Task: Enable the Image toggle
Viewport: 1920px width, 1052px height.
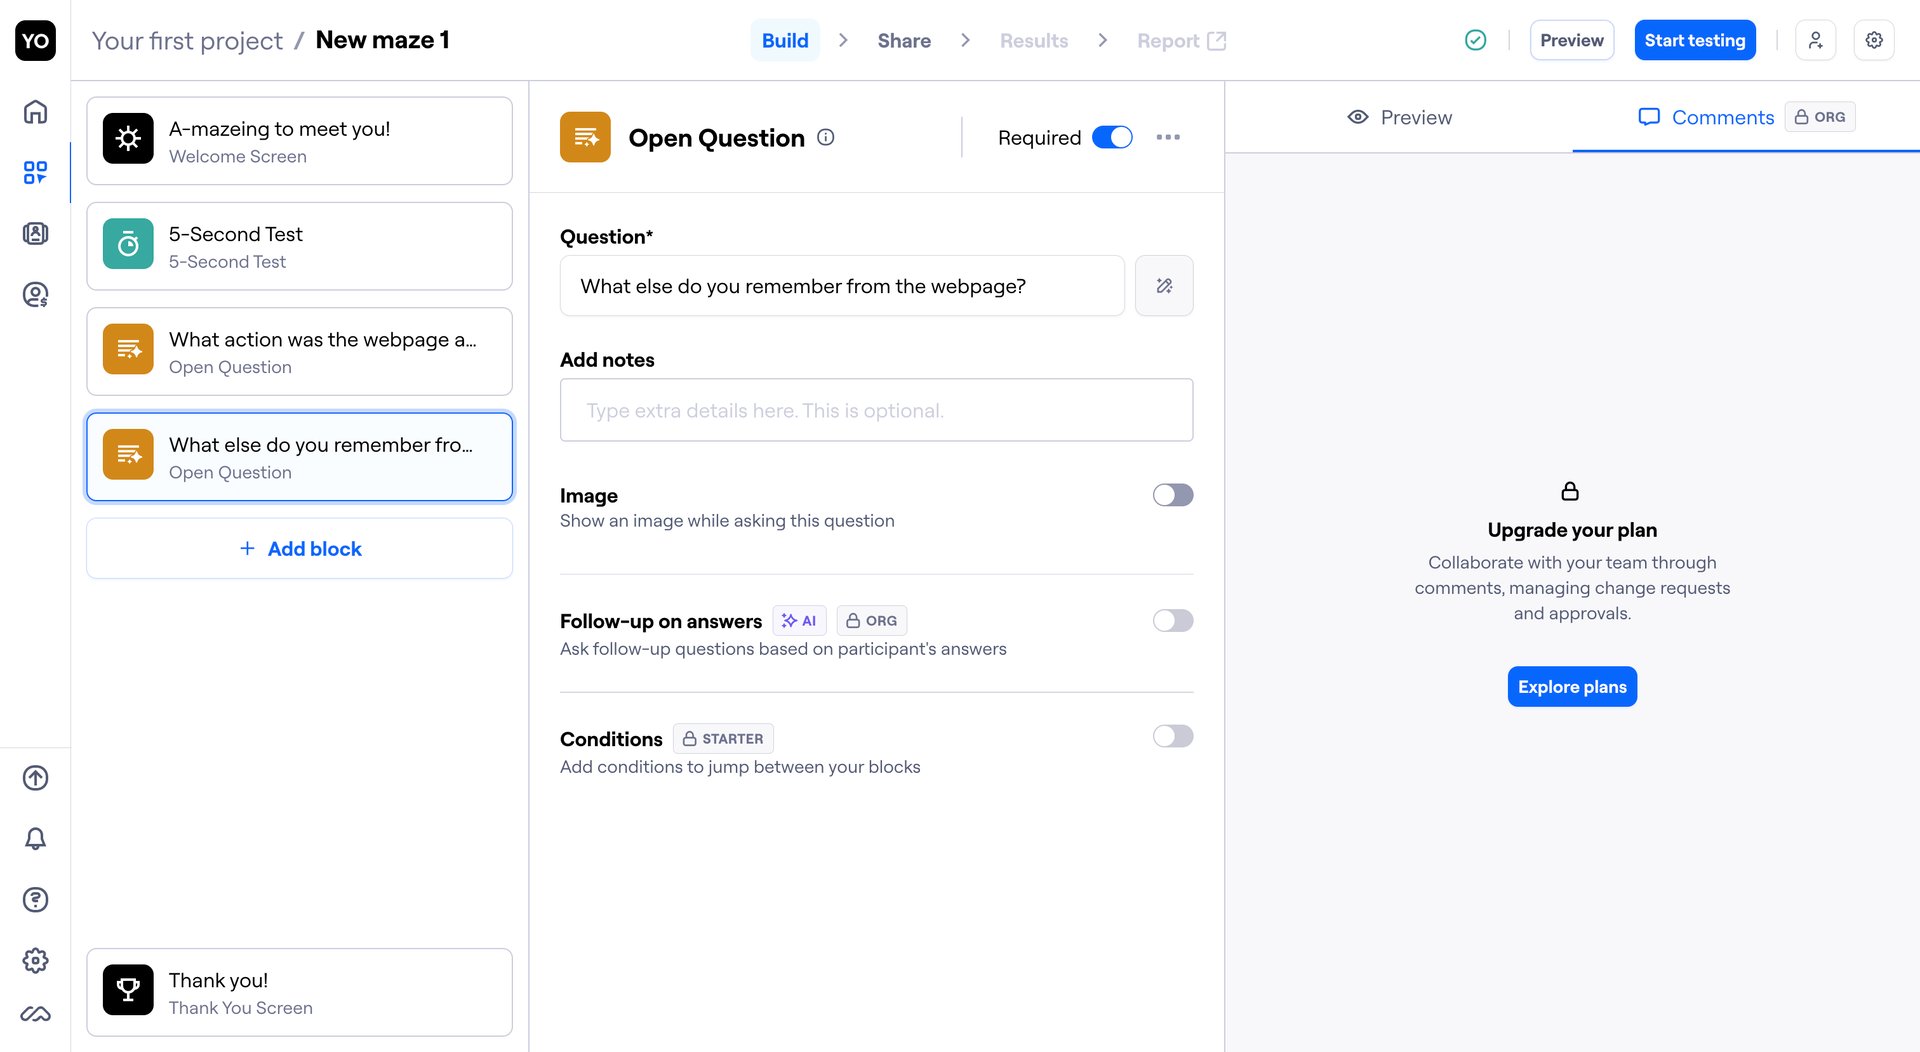Action: tap(1172, 495)
